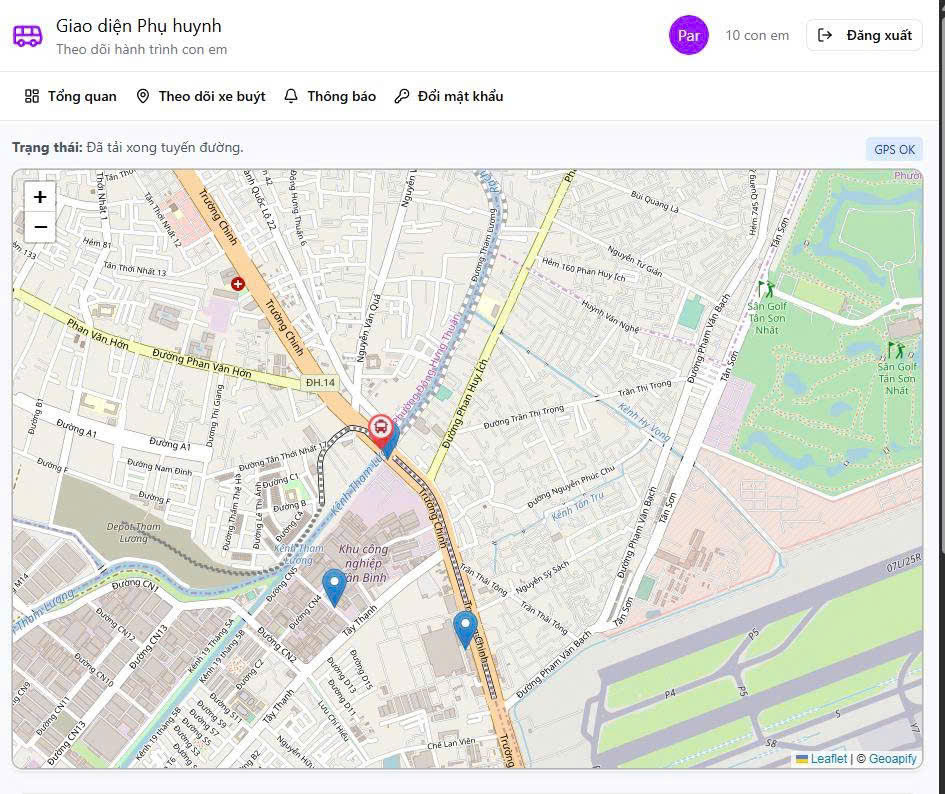Open the Leaflet attribution link

coord(828,759)
